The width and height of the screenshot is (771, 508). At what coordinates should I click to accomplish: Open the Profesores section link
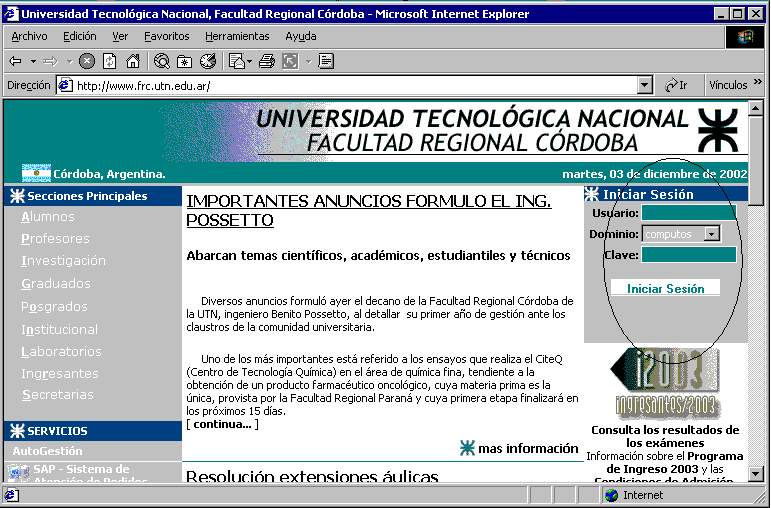(x=55, y=239)
